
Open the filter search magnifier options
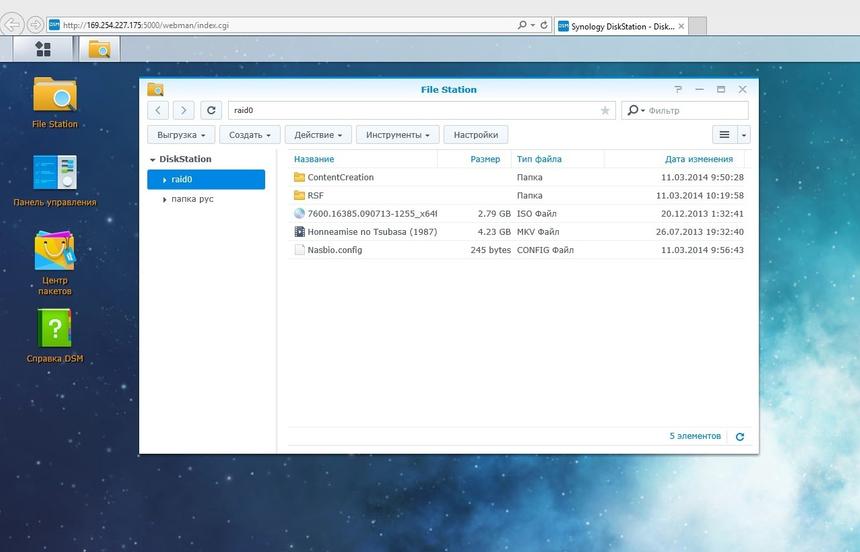(x=635, y=110)
